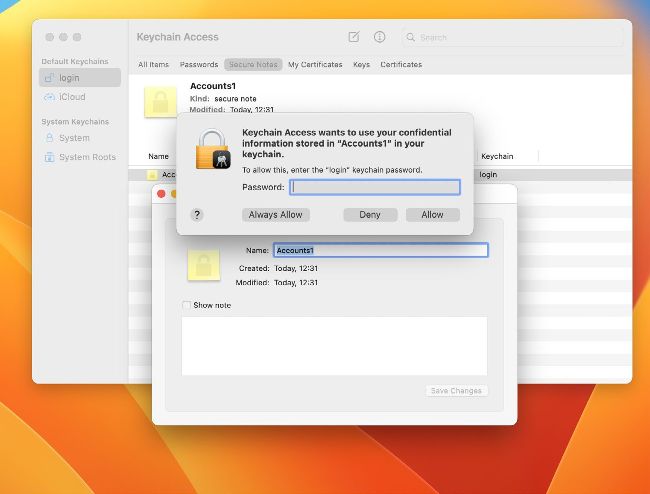
Task: Select System Roots keychain
Action: tap(86, 157)
